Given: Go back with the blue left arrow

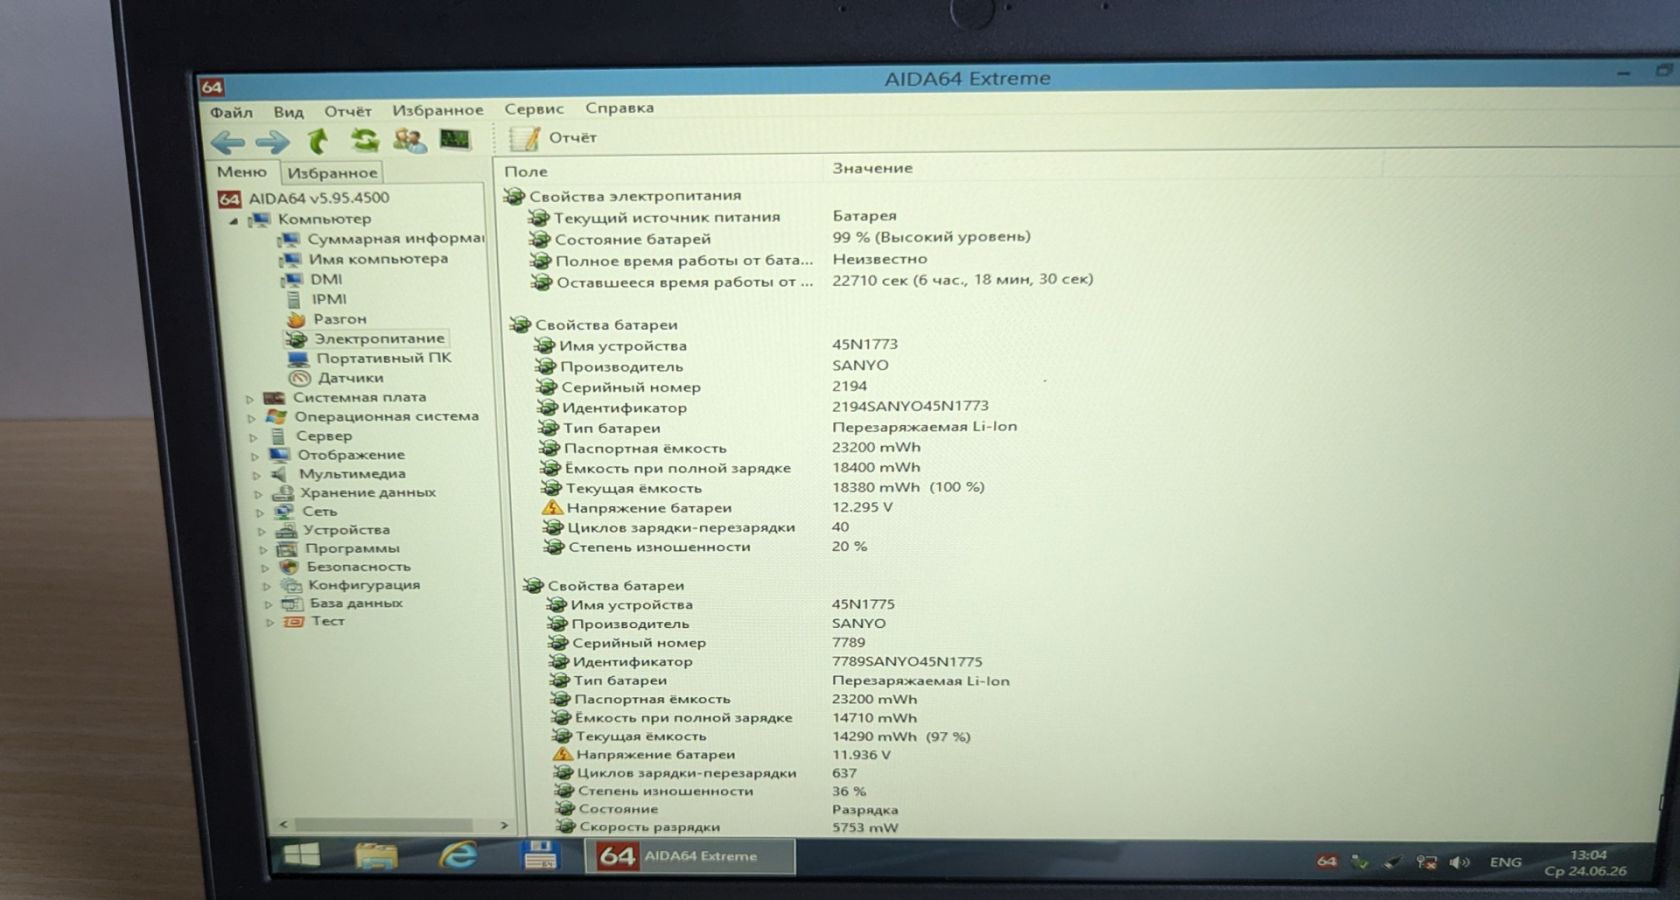Looking at the screenshot, I should (x=228, y=143).
